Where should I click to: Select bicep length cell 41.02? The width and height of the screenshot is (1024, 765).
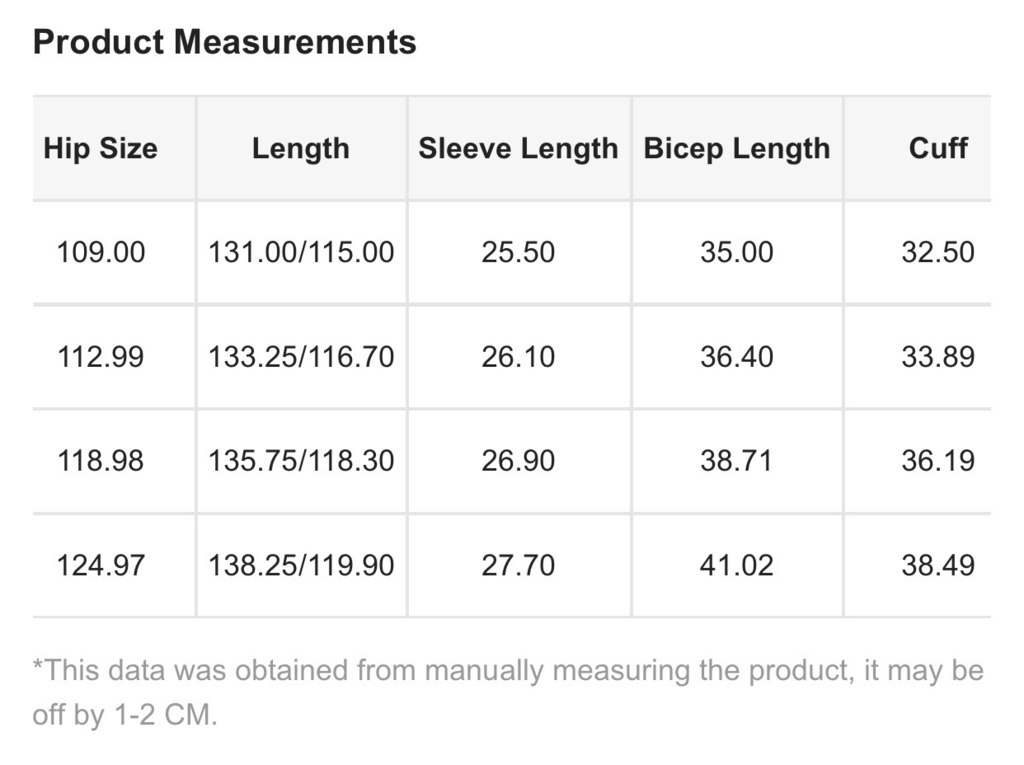(x=737, y=565)
